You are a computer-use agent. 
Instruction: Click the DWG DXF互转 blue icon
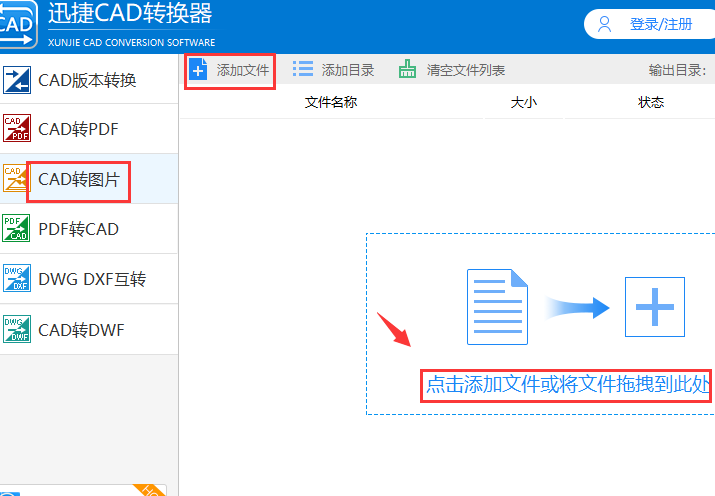tap(17, 278)
